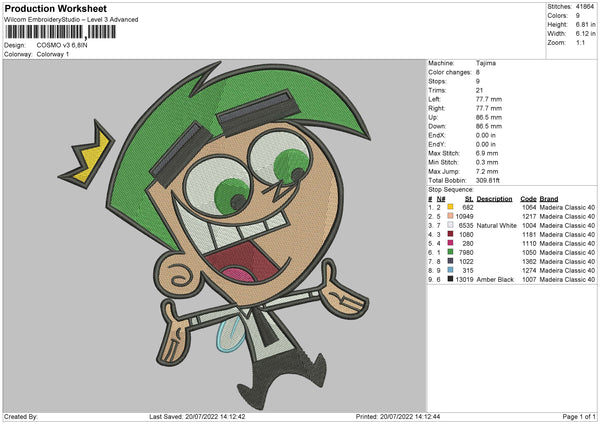The image size is (600, 424).
Task: Pick the dark red swatch, code 1181
Action: coord(451,234)
